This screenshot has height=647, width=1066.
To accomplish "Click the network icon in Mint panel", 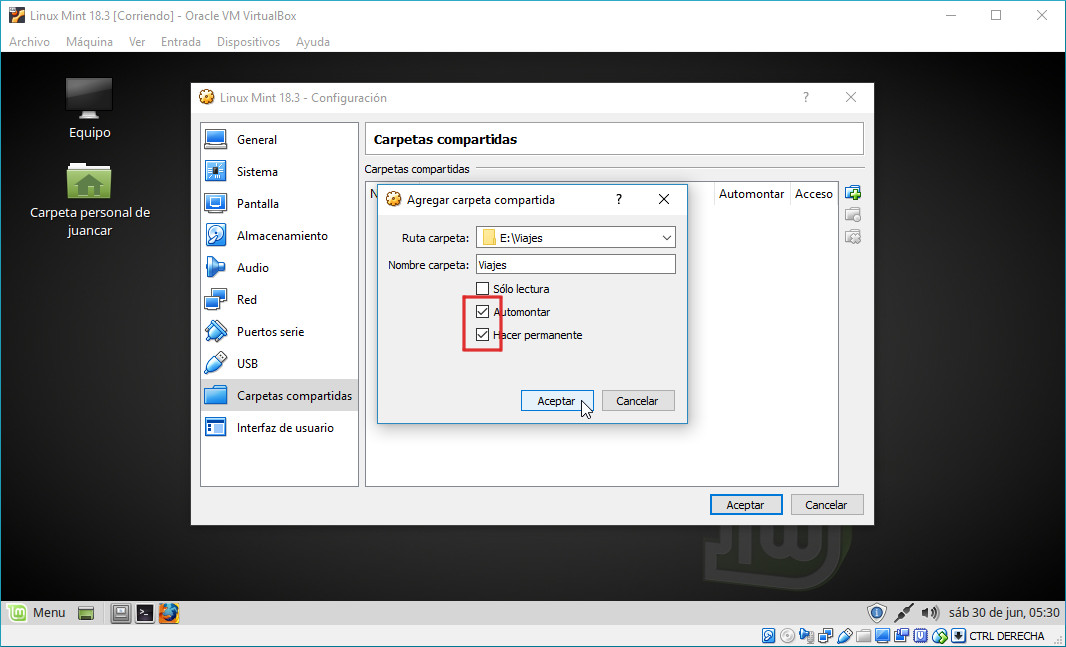I will pos(903,612).
